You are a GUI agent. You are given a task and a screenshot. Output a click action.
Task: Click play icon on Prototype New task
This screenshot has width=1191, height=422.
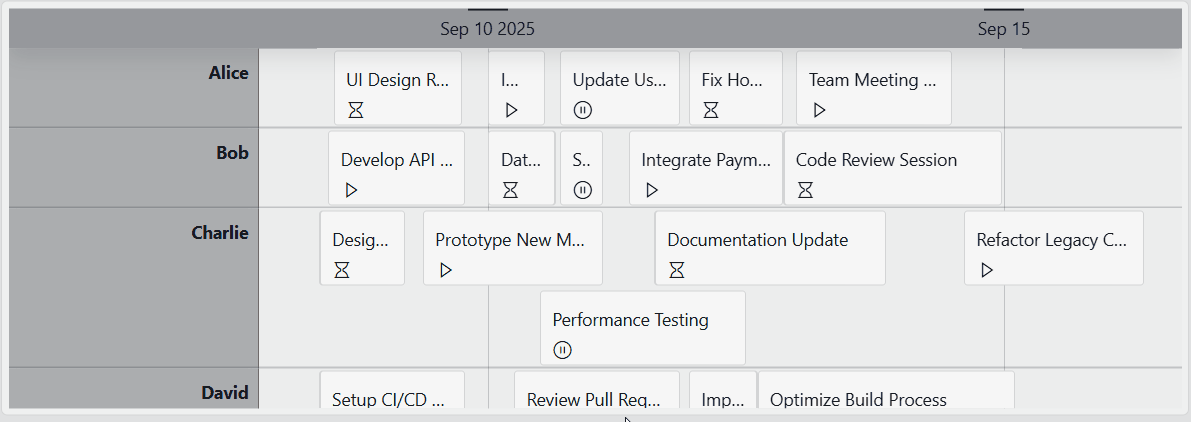click(446, 270)
